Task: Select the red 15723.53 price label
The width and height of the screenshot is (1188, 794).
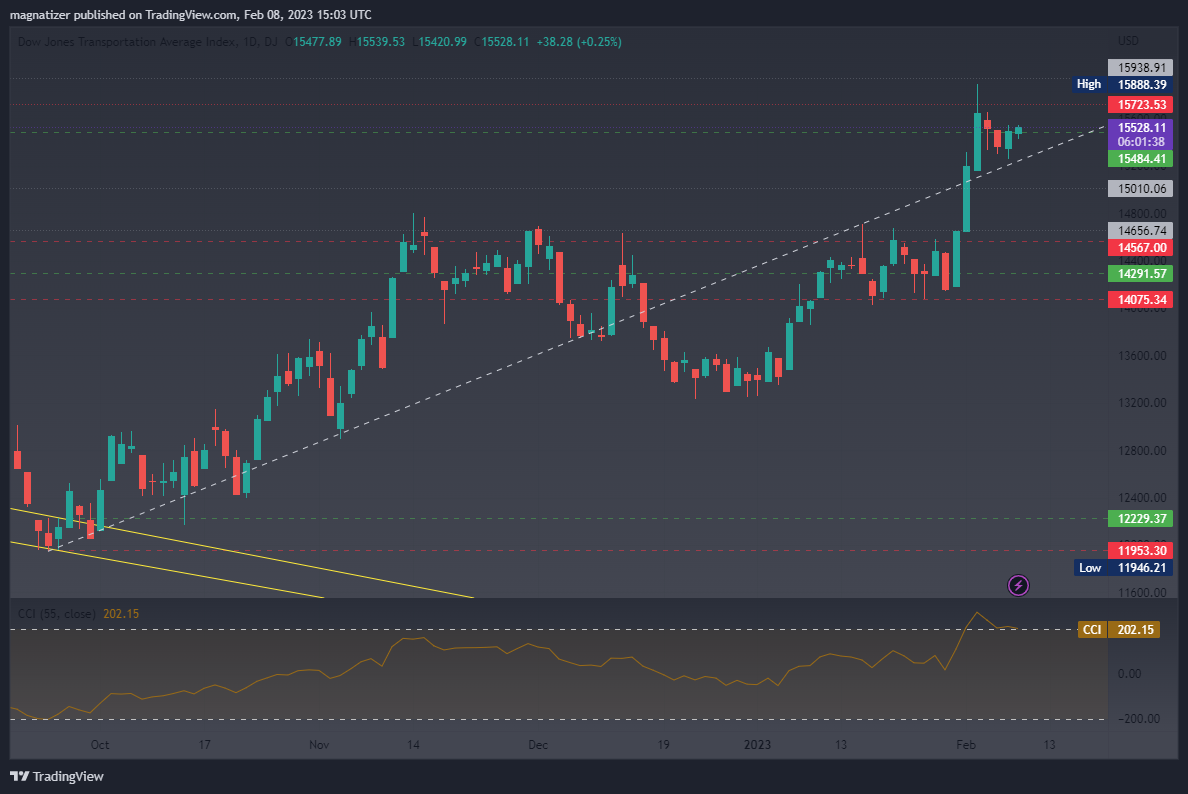Action: pyautogui.click(x=1140, y=105)
